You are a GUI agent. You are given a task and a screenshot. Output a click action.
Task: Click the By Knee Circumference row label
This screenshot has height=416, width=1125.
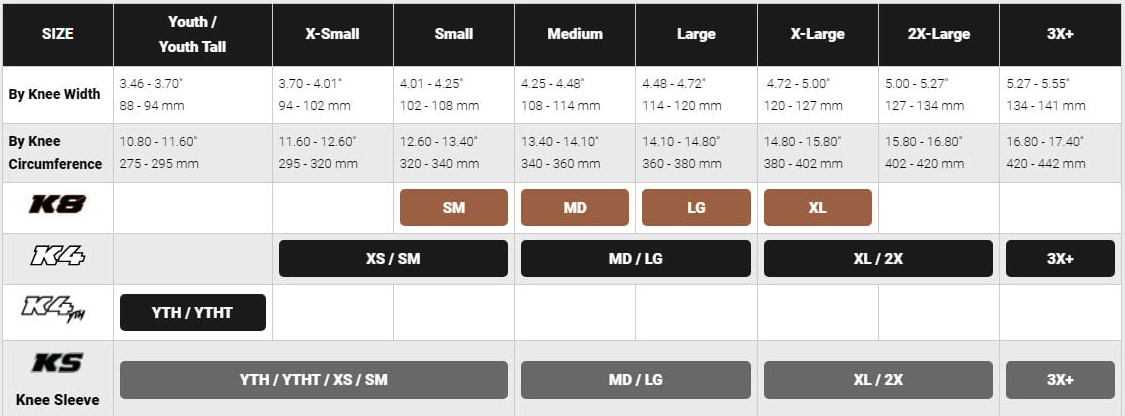click(x=55, y=152)
